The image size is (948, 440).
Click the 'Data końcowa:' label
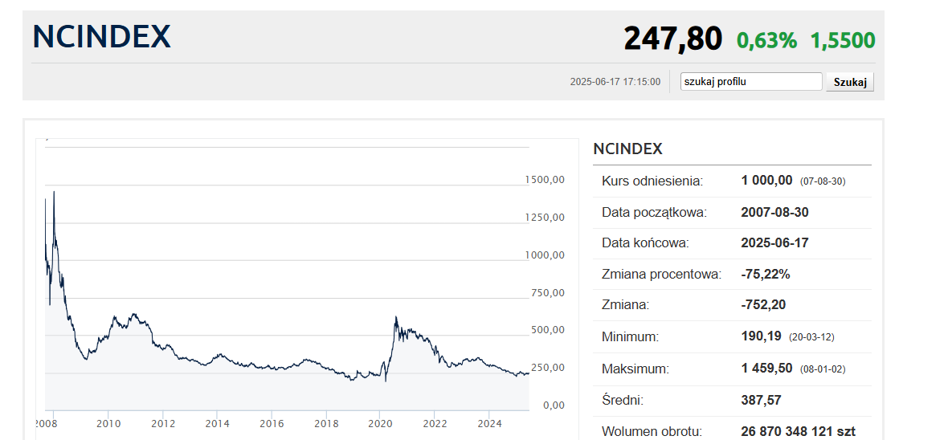pos(645,243)
